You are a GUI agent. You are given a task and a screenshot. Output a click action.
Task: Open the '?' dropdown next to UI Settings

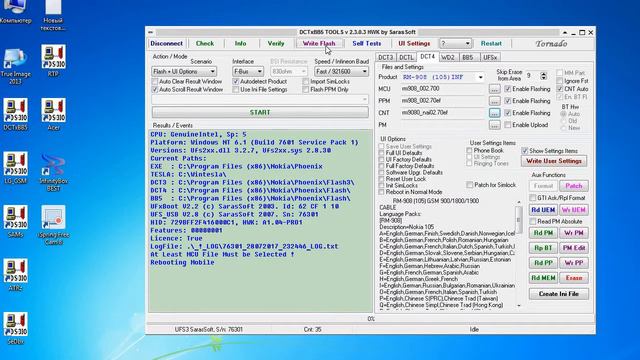[456, 43]
